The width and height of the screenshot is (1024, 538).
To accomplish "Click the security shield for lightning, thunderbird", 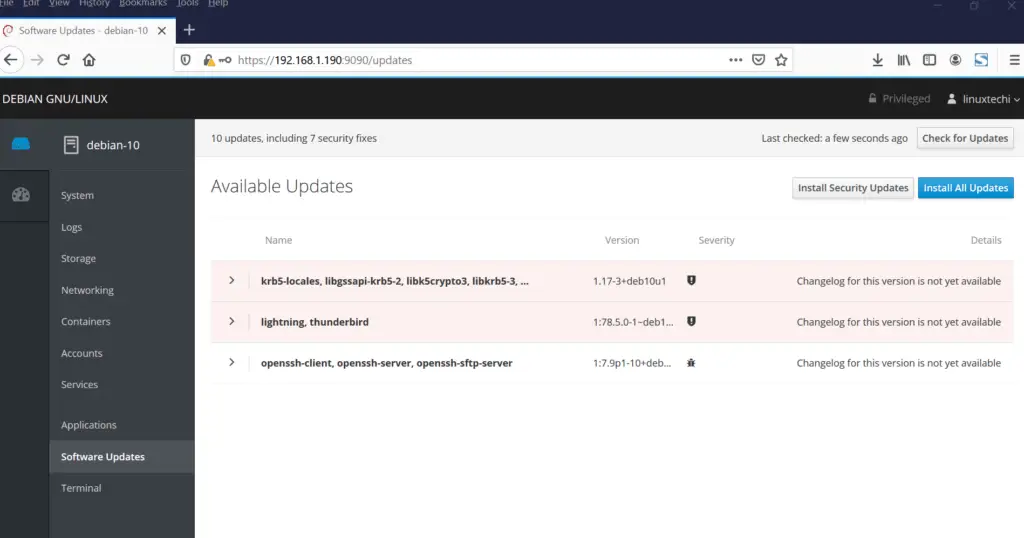I will pyautogui.click(x=691, y=321).
